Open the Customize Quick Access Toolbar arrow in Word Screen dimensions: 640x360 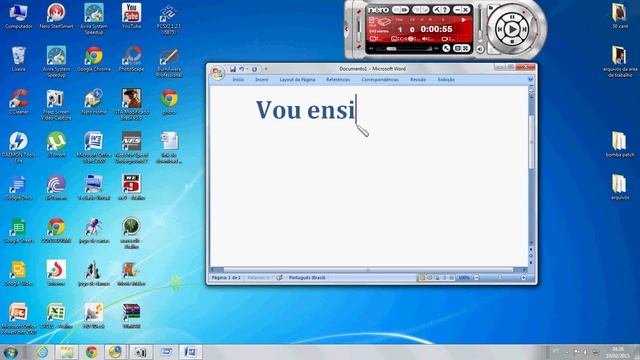click(266, 69)
